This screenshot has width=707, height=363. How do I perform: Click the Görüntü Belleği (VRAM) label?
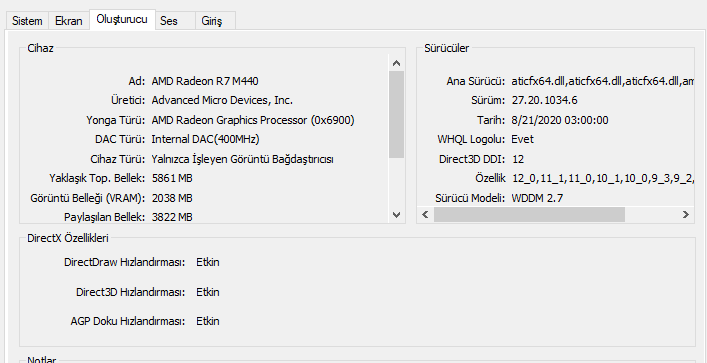click(88, 198)
